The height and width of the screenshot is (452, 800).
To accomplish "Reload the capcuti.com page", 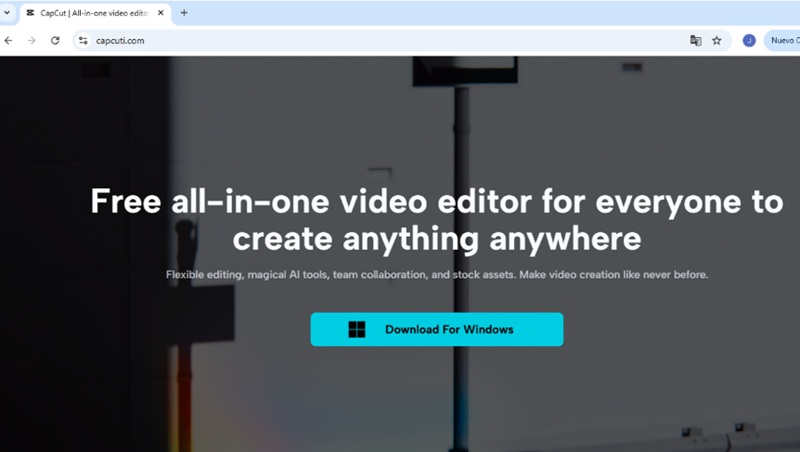I will 55,40.
